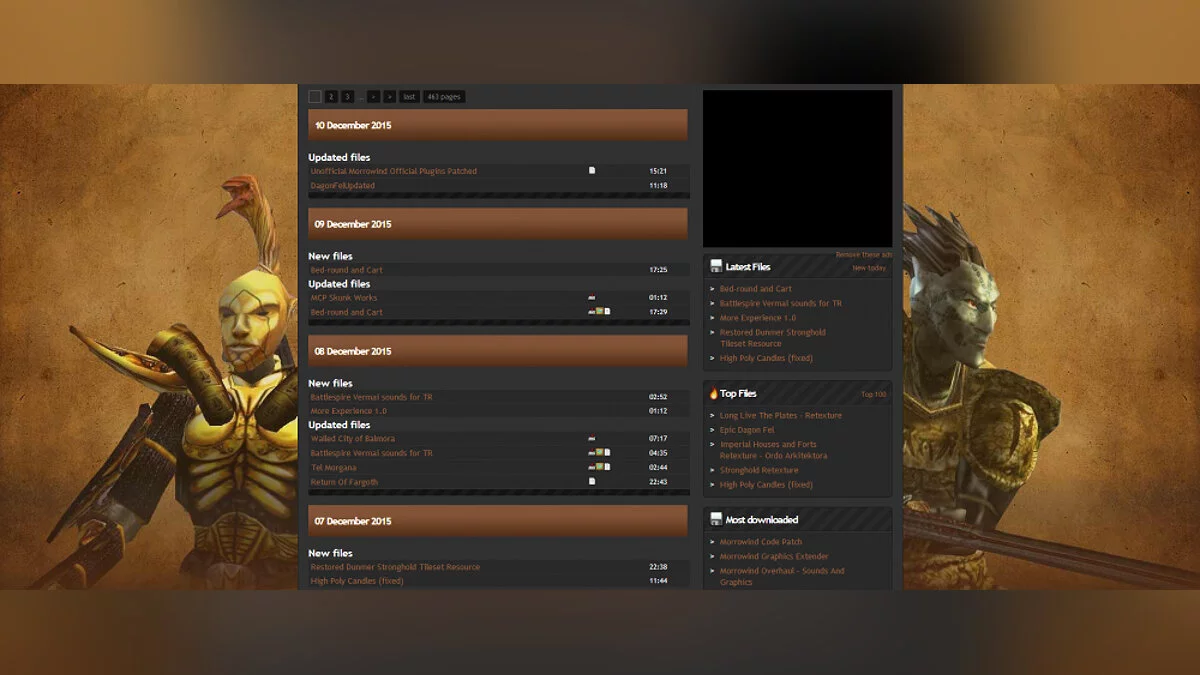Click document icon in Unofficial Morrowind Official Plugins row
Viewport: 1200px width, 675px height.
click(x=592, y=170)
